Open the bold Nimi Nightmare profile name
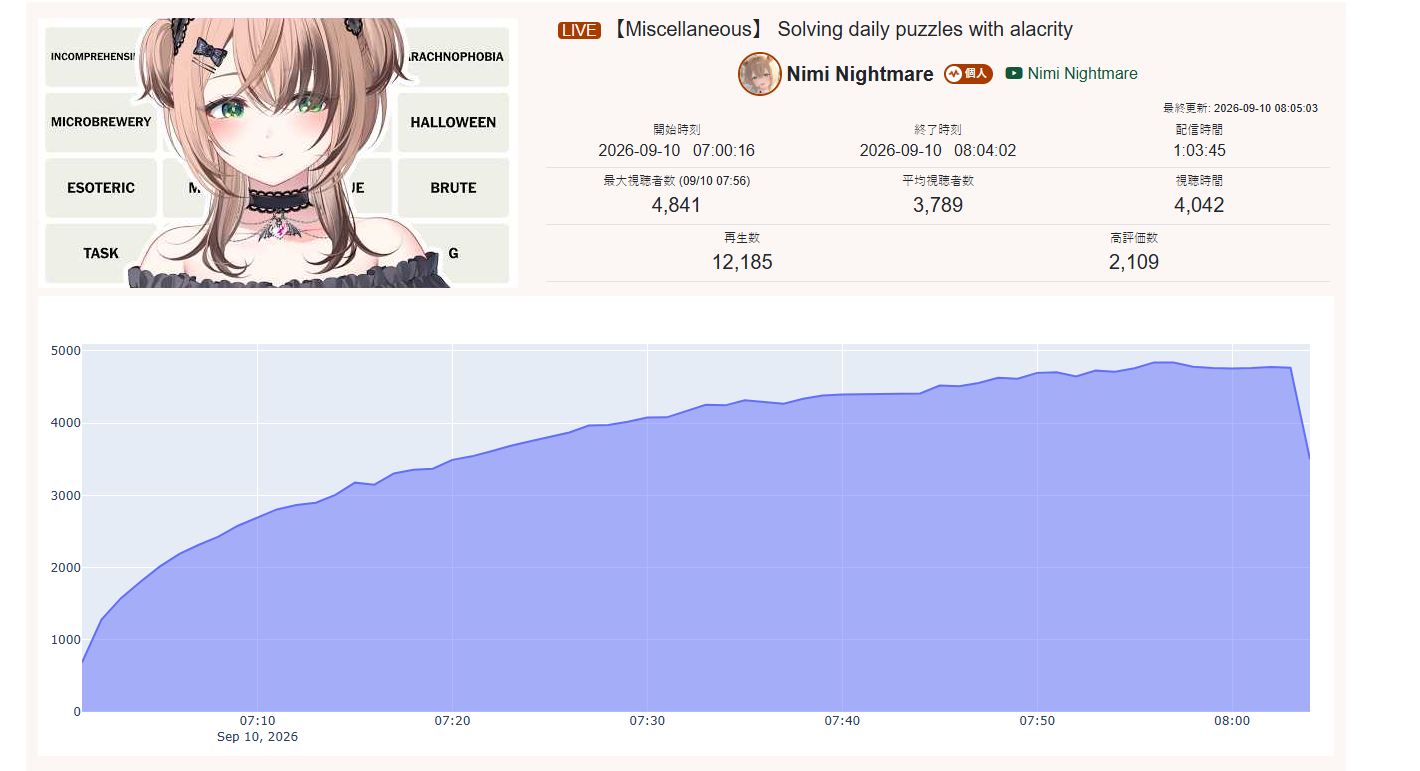The image size is (1420, 771). 860,74
